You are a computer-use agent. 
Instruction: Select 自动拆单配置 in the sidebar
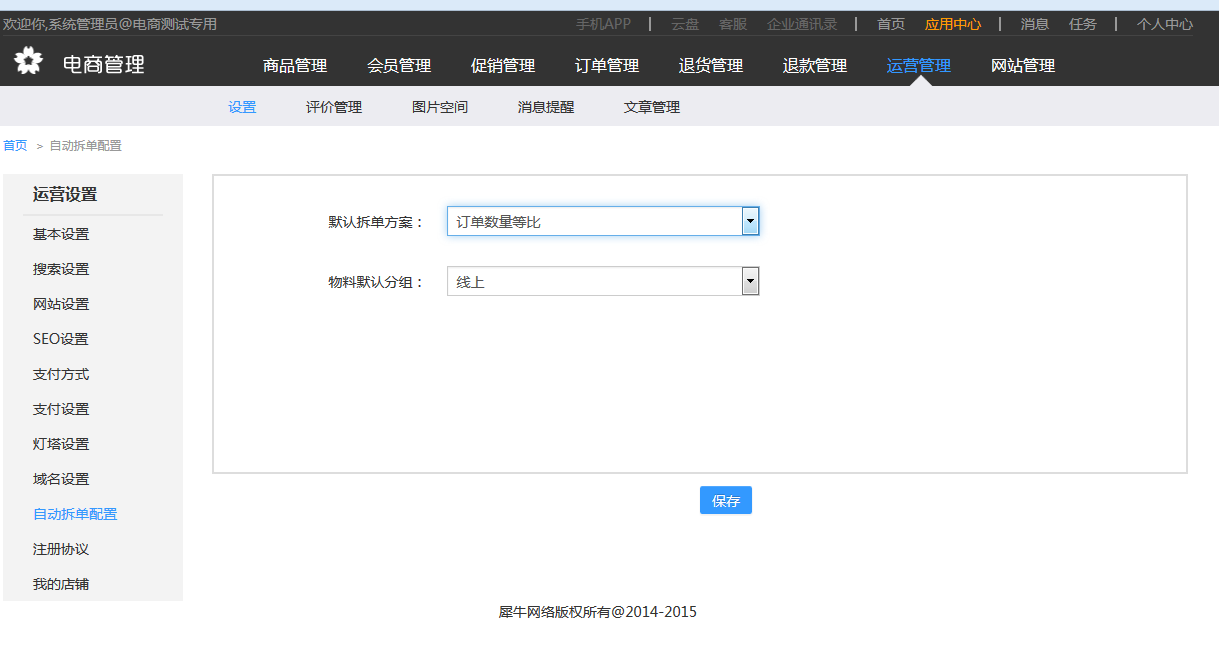tap(75, 514)
